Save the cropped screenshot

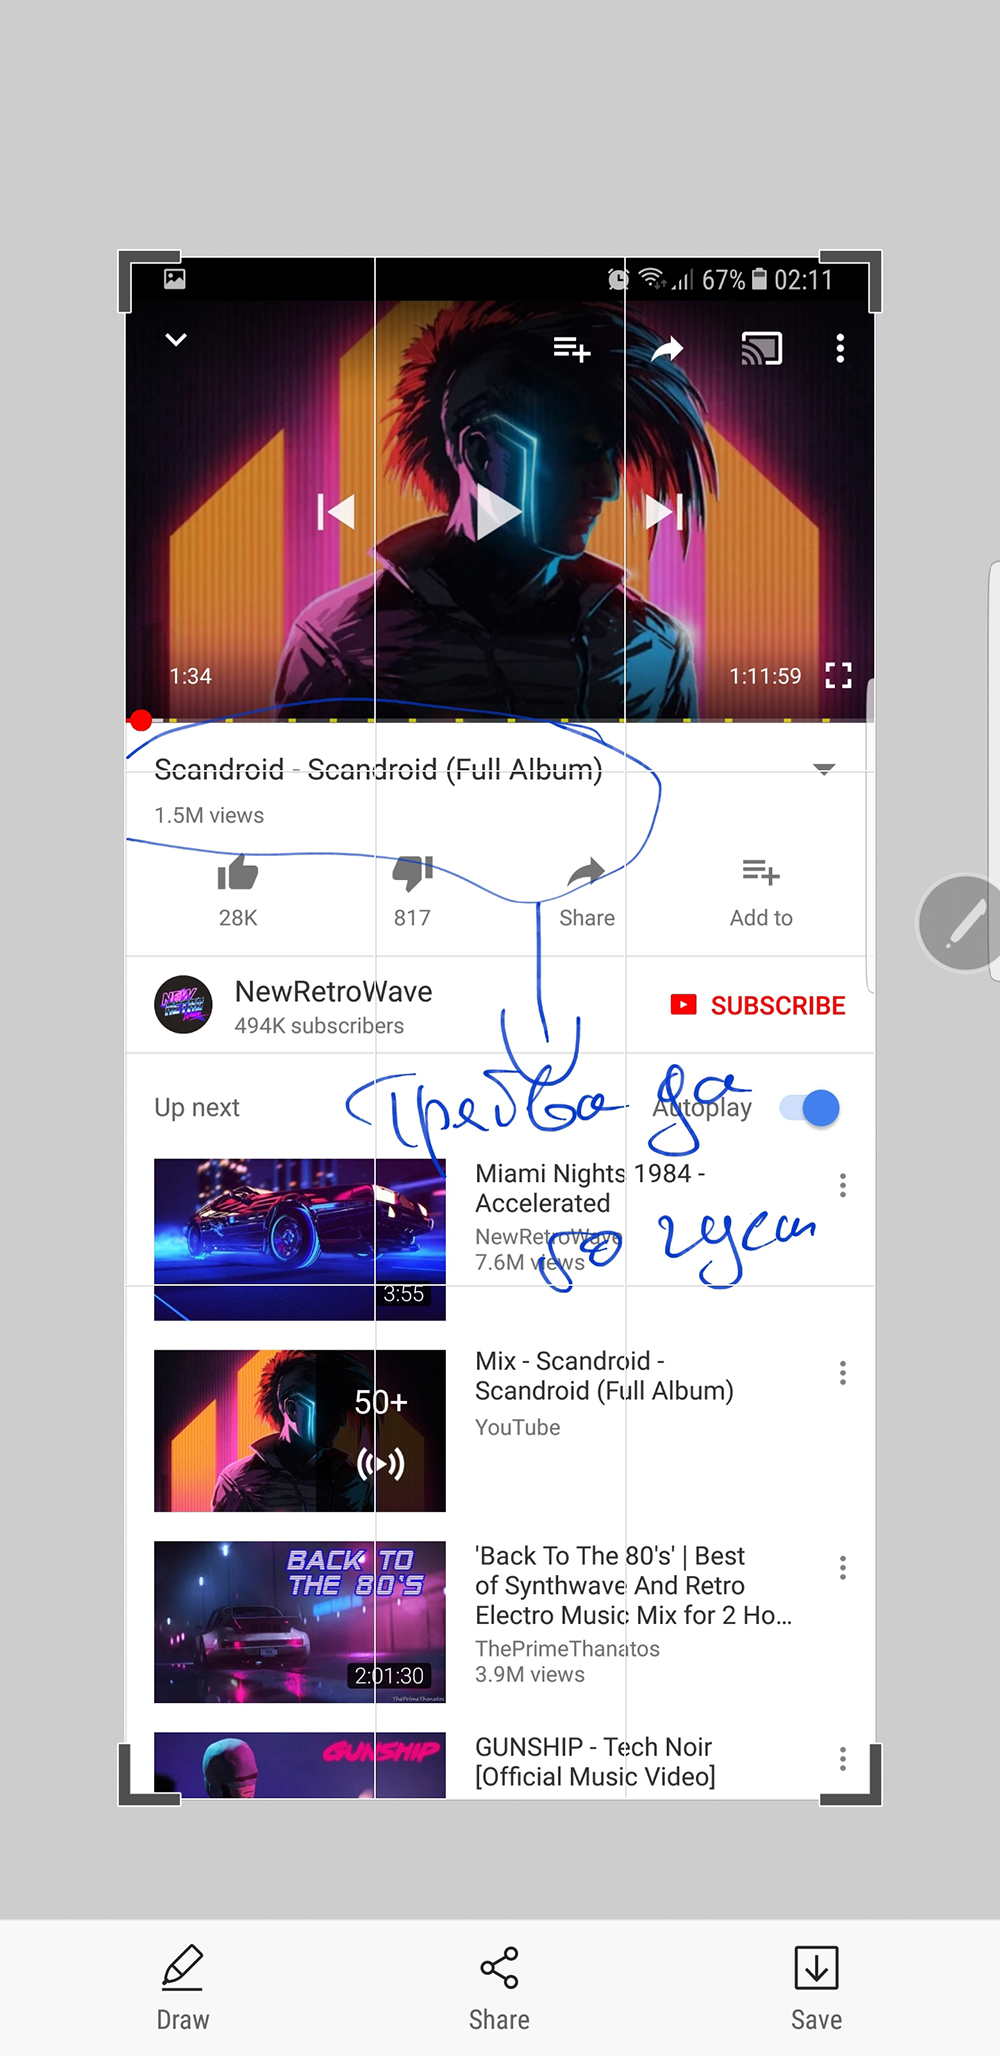pos(816,1967)
